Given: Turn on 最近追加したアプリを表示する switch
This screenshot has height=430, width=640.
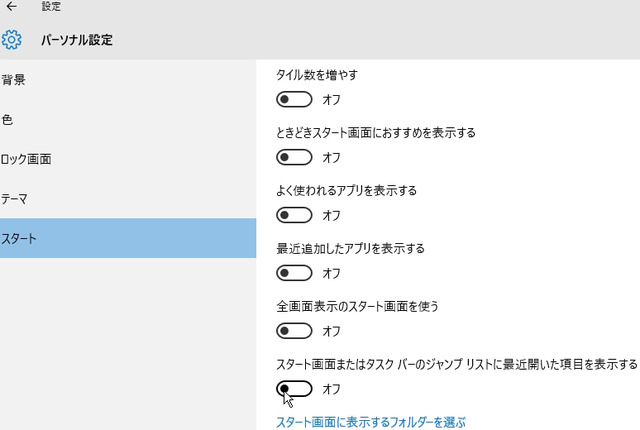Looking at the screenshot, I should 294,273.
